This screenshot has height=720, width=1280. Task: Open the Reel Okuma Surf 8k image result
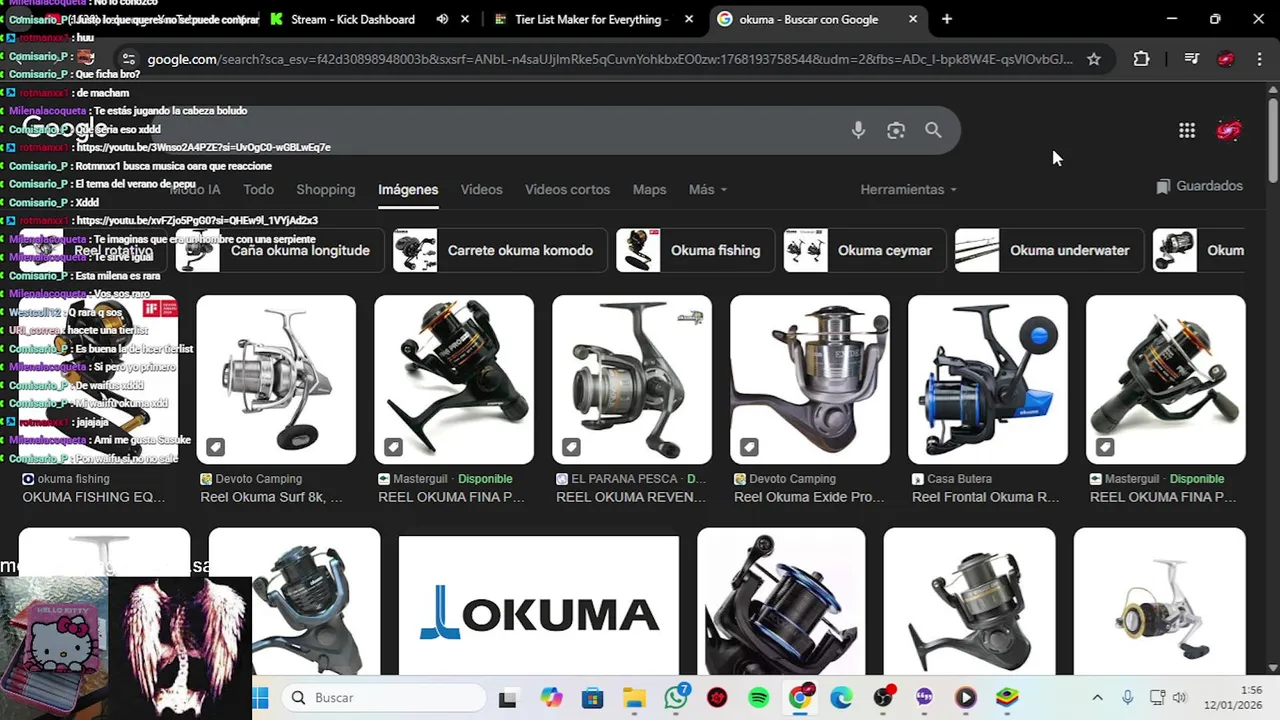[276, 380]
